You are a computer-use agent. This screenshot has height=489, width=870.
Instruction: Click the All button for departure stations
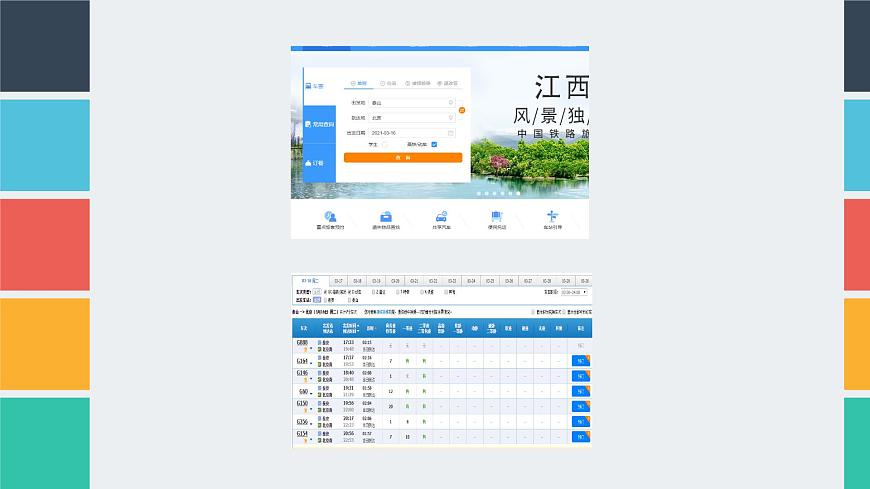pyautogui.click(x=317, y=300)
